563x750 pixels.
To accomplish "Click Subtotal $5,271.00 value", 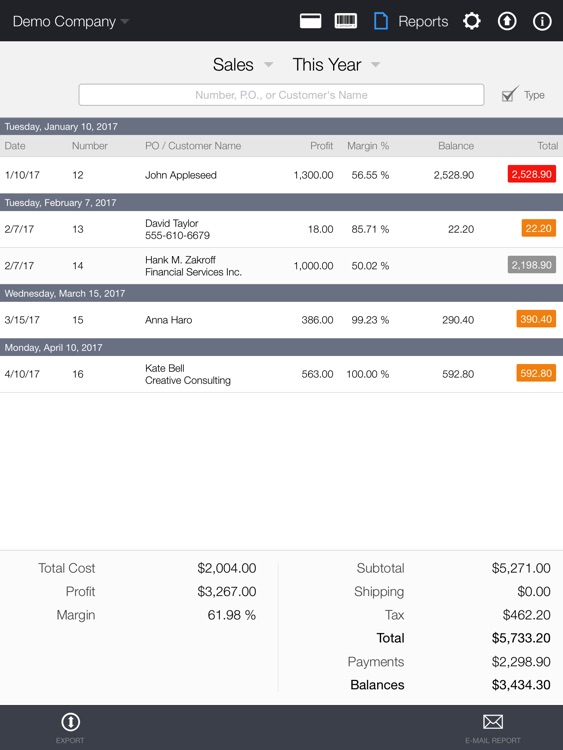I will [521, 568].
